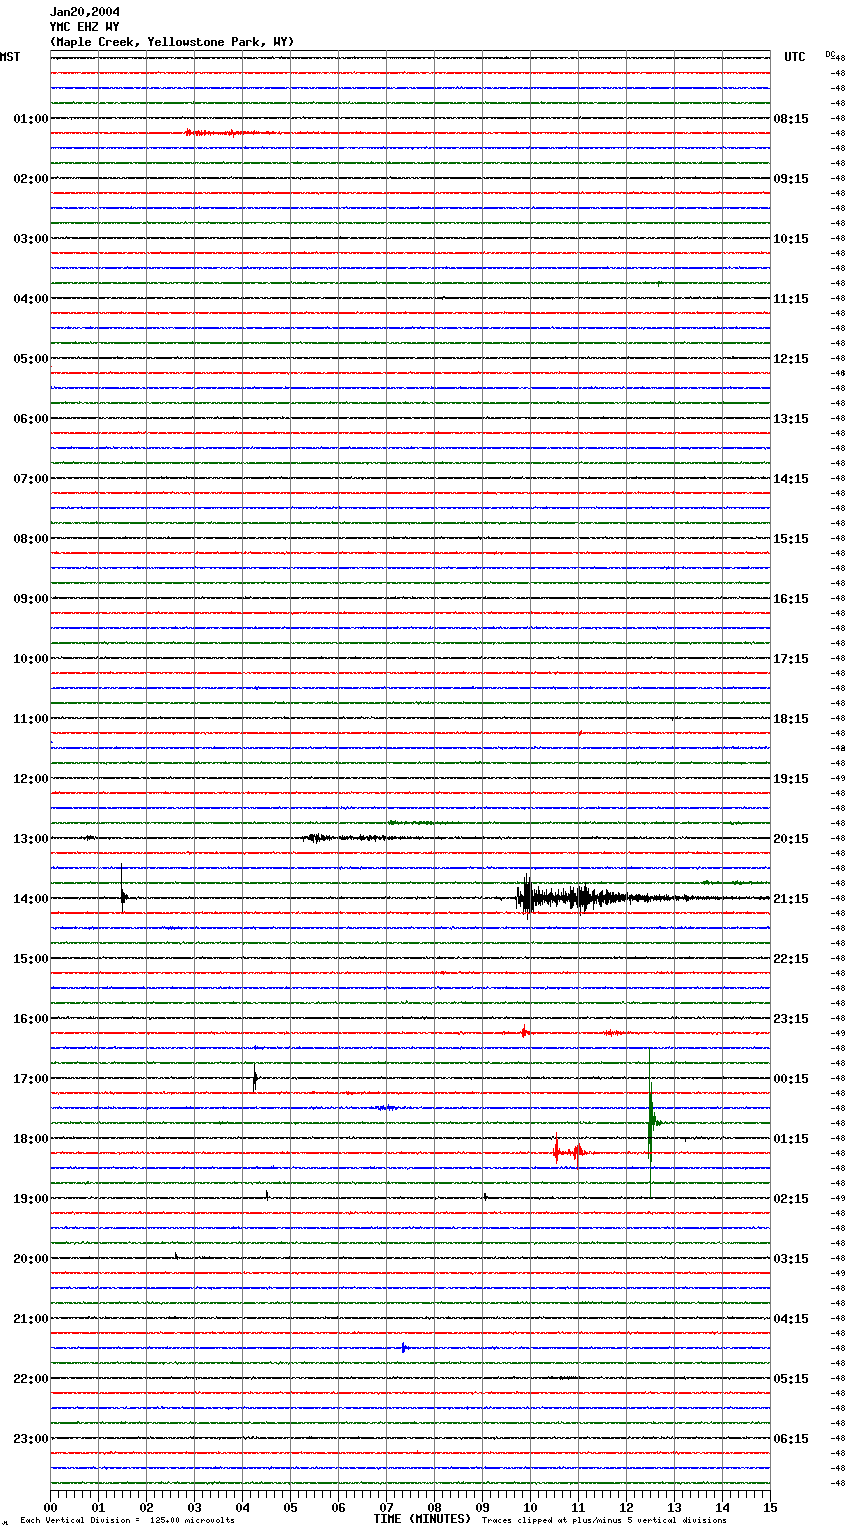Click minute tick label '03' on bottom axis
Viewport: 850px width, 1534px height.
pyautogui.click(x=195, y=1507)
